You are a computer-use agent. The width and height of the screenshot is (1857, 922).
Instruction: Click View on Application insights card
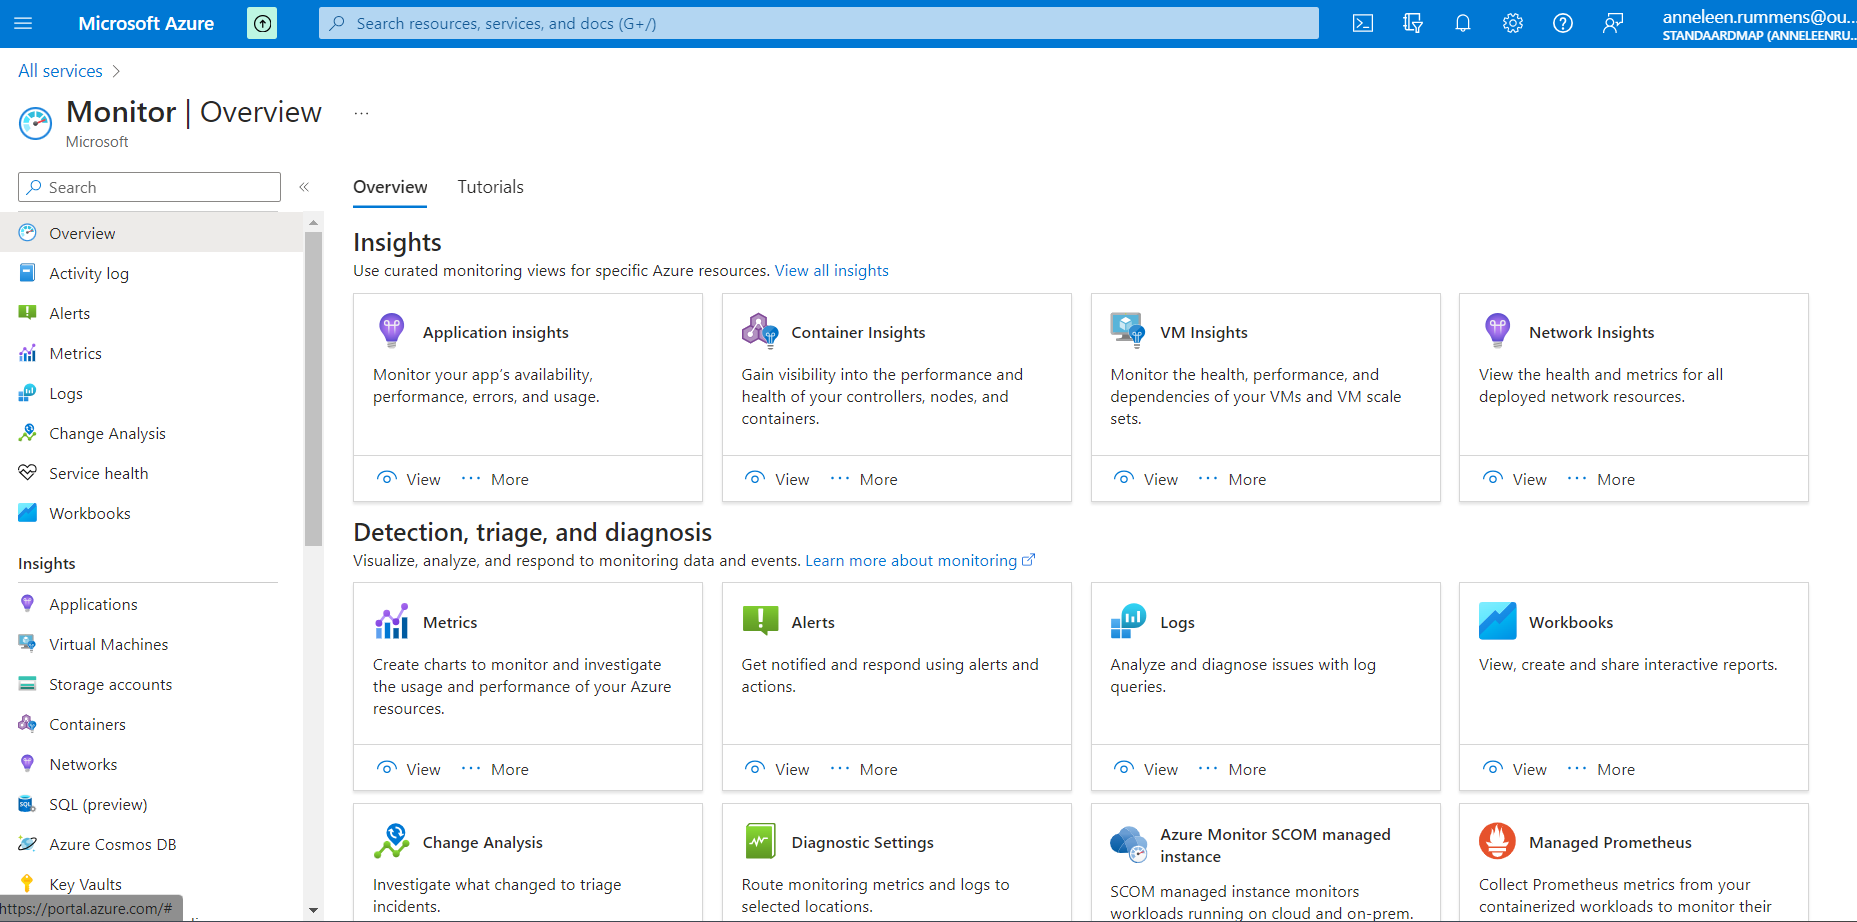408,479
